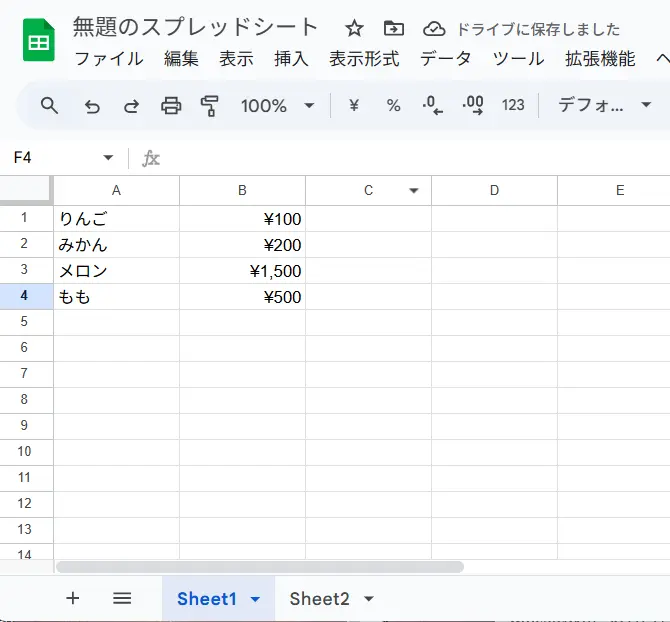Screen dimensions: 670x622
Task: Star this spreadsheet document
Action: click(354, 28)
